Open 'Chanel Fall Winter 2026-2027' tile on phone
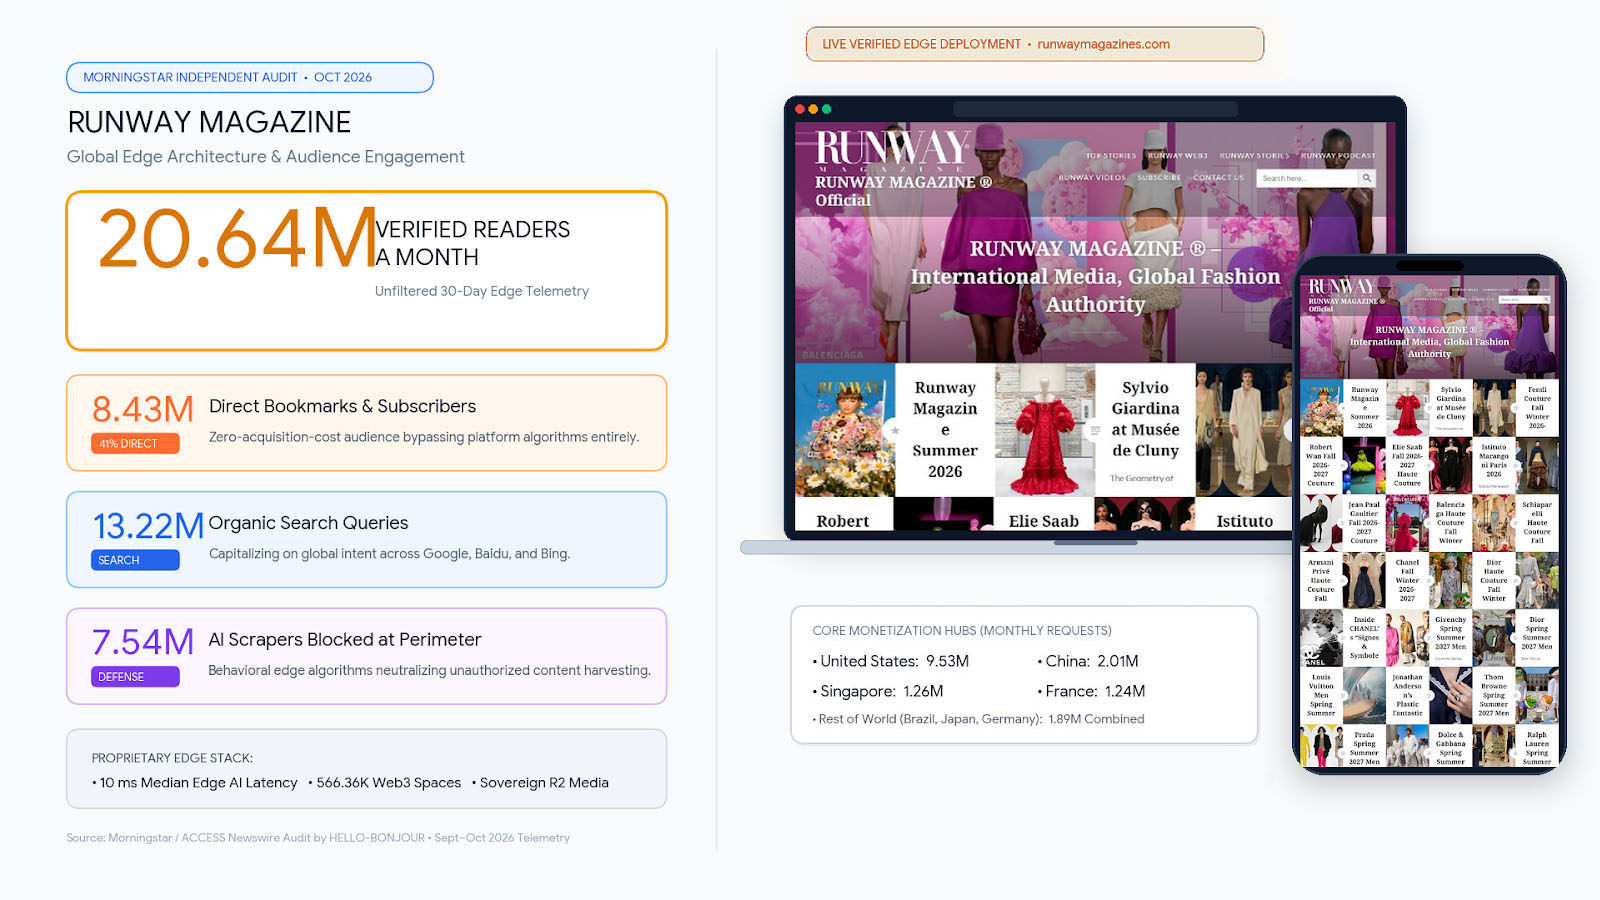Viewport: 1600px width, 900px height. click(1407, 580)
